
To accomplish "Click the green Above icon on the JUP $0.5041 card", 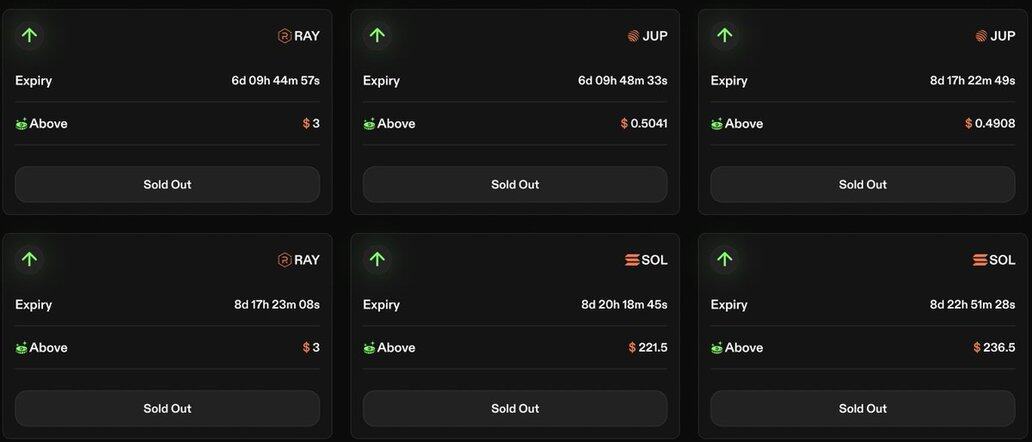I will pos(369,124).
